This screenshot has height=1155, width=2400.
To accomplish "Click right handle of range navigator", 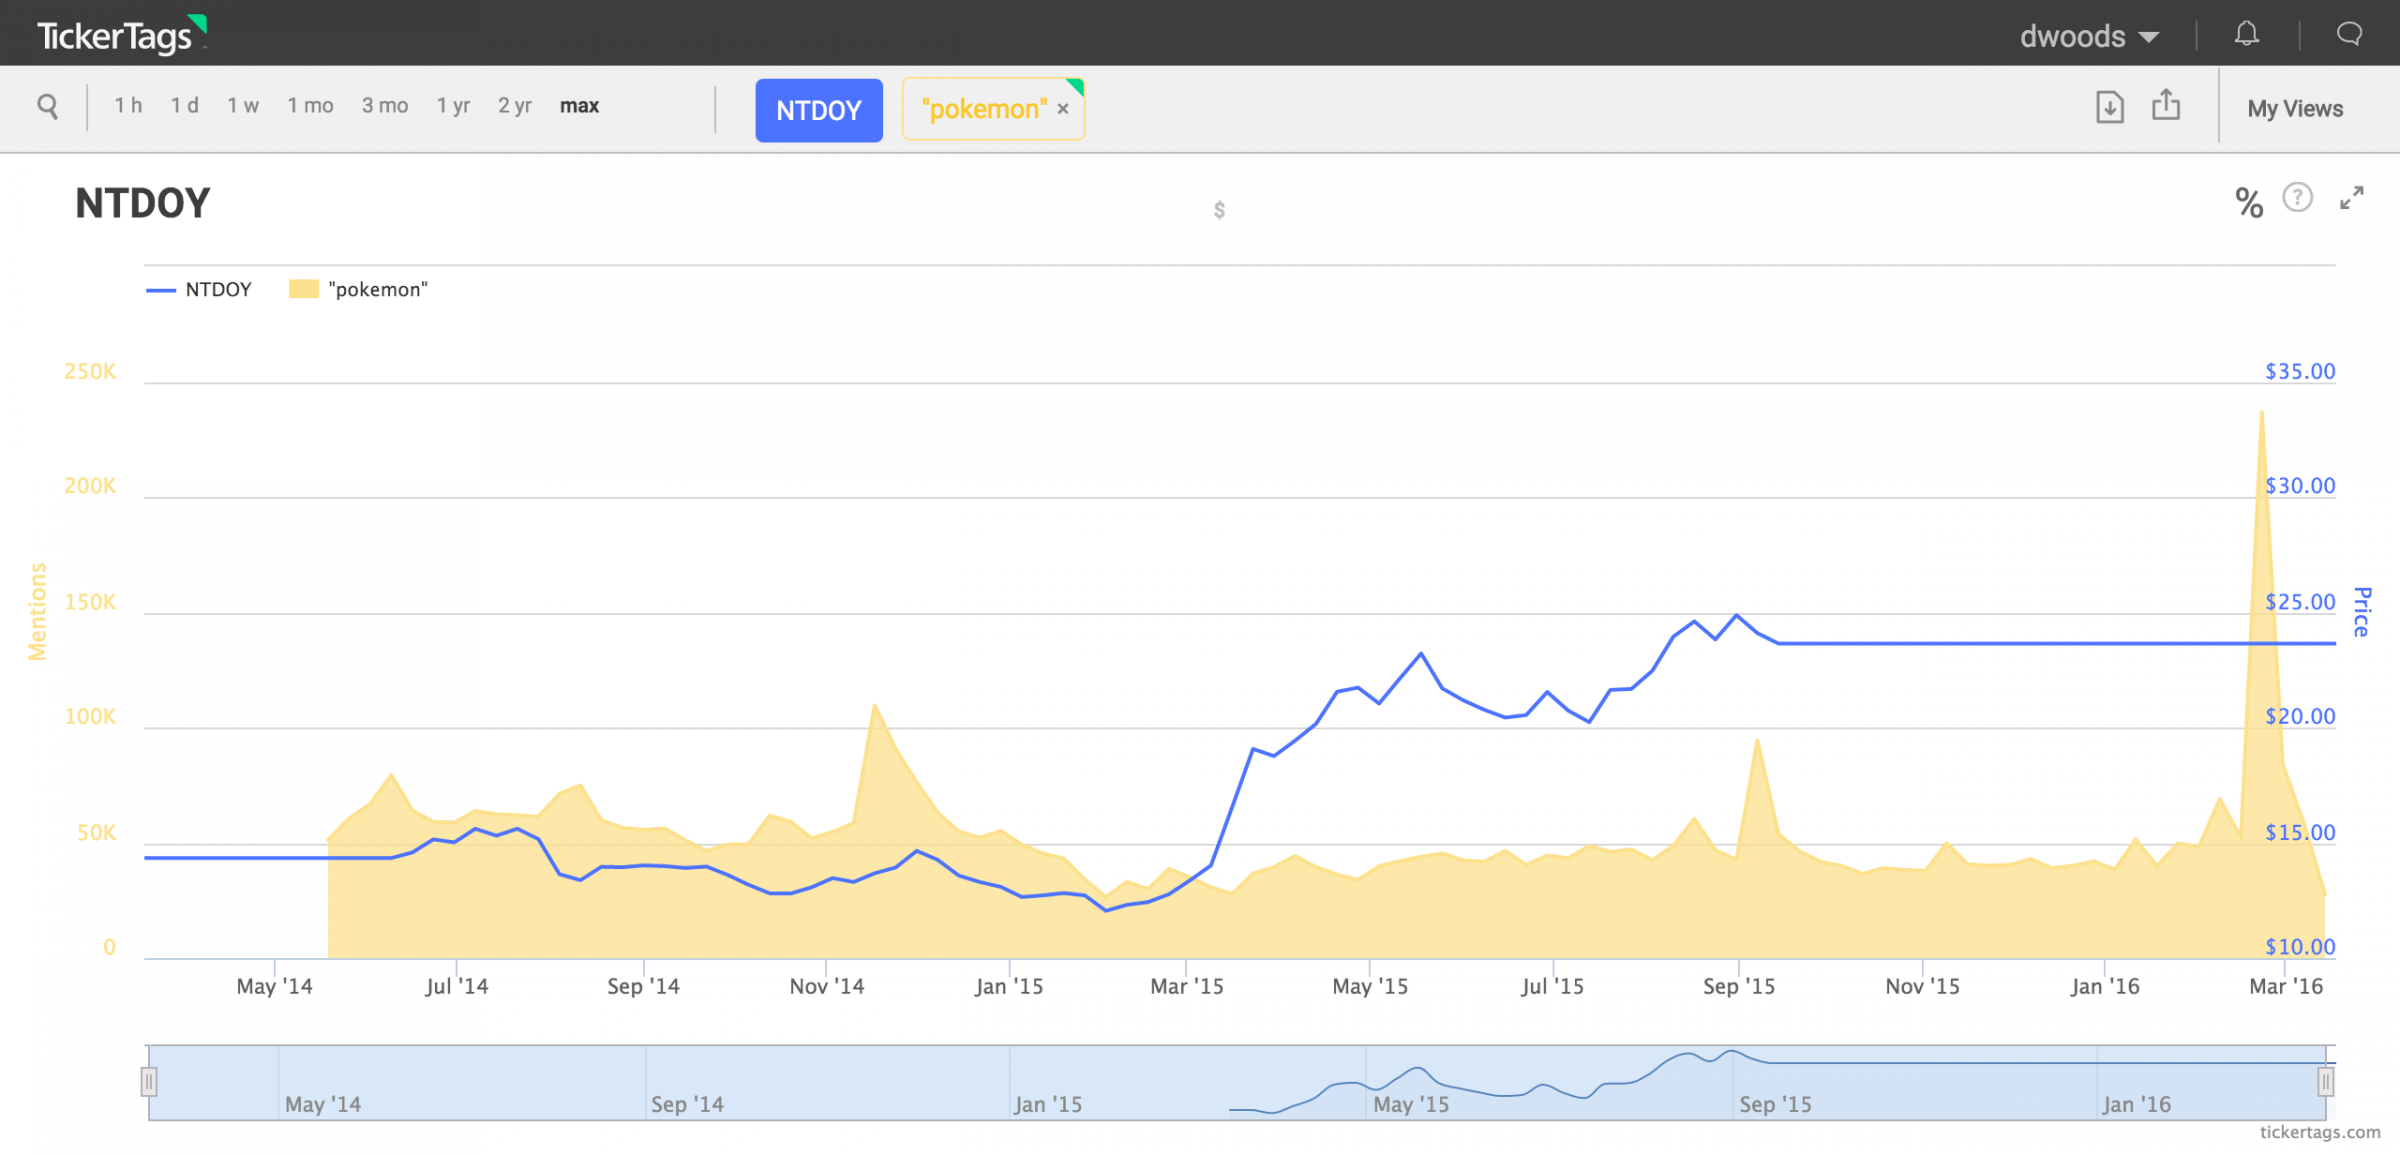I will pyautogui.click(x=2326, y=1081).
